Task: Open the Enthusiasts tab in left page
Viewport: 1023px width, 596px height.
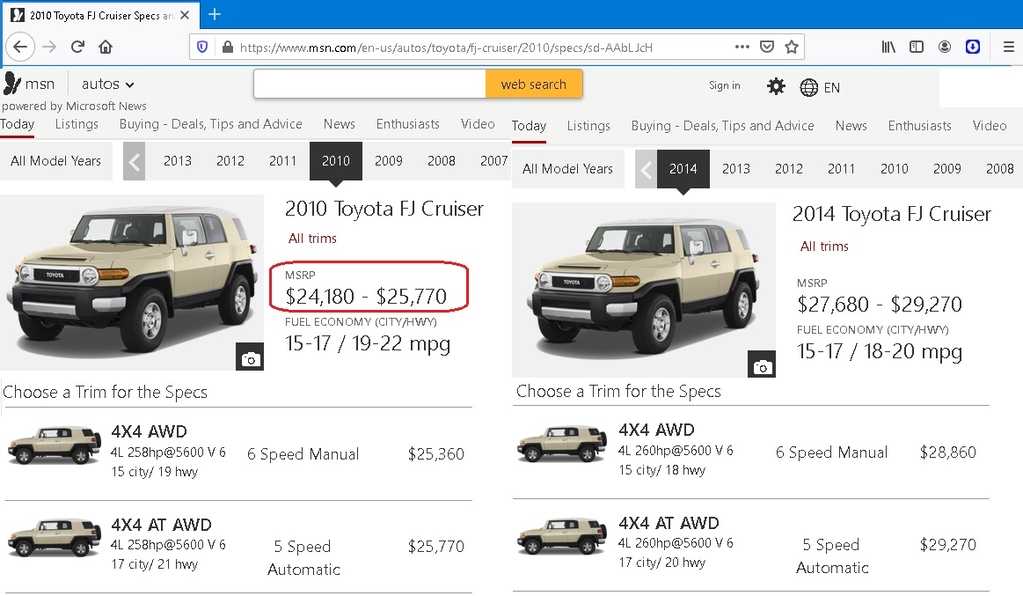Action: click(408, 124)
